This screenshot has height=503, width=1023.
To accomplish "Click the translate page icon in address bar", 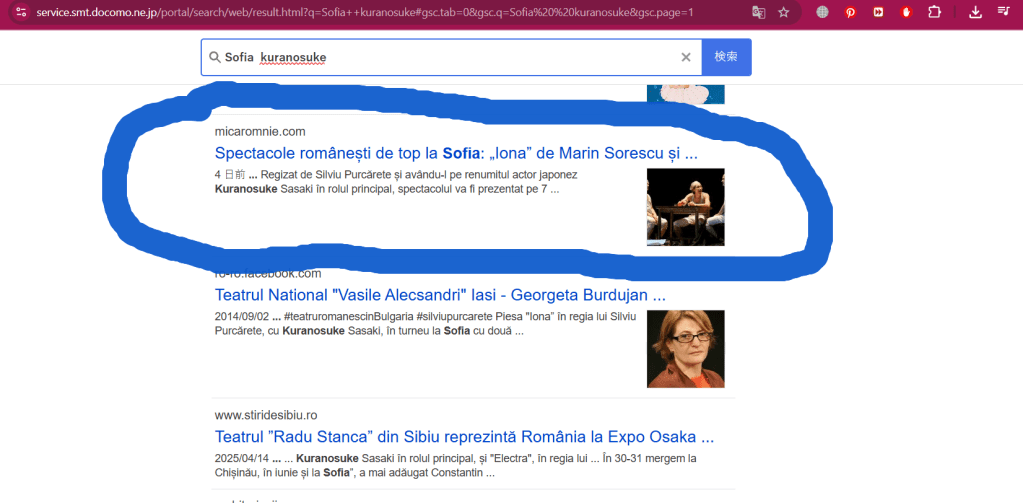I will [x=758, y=12].
